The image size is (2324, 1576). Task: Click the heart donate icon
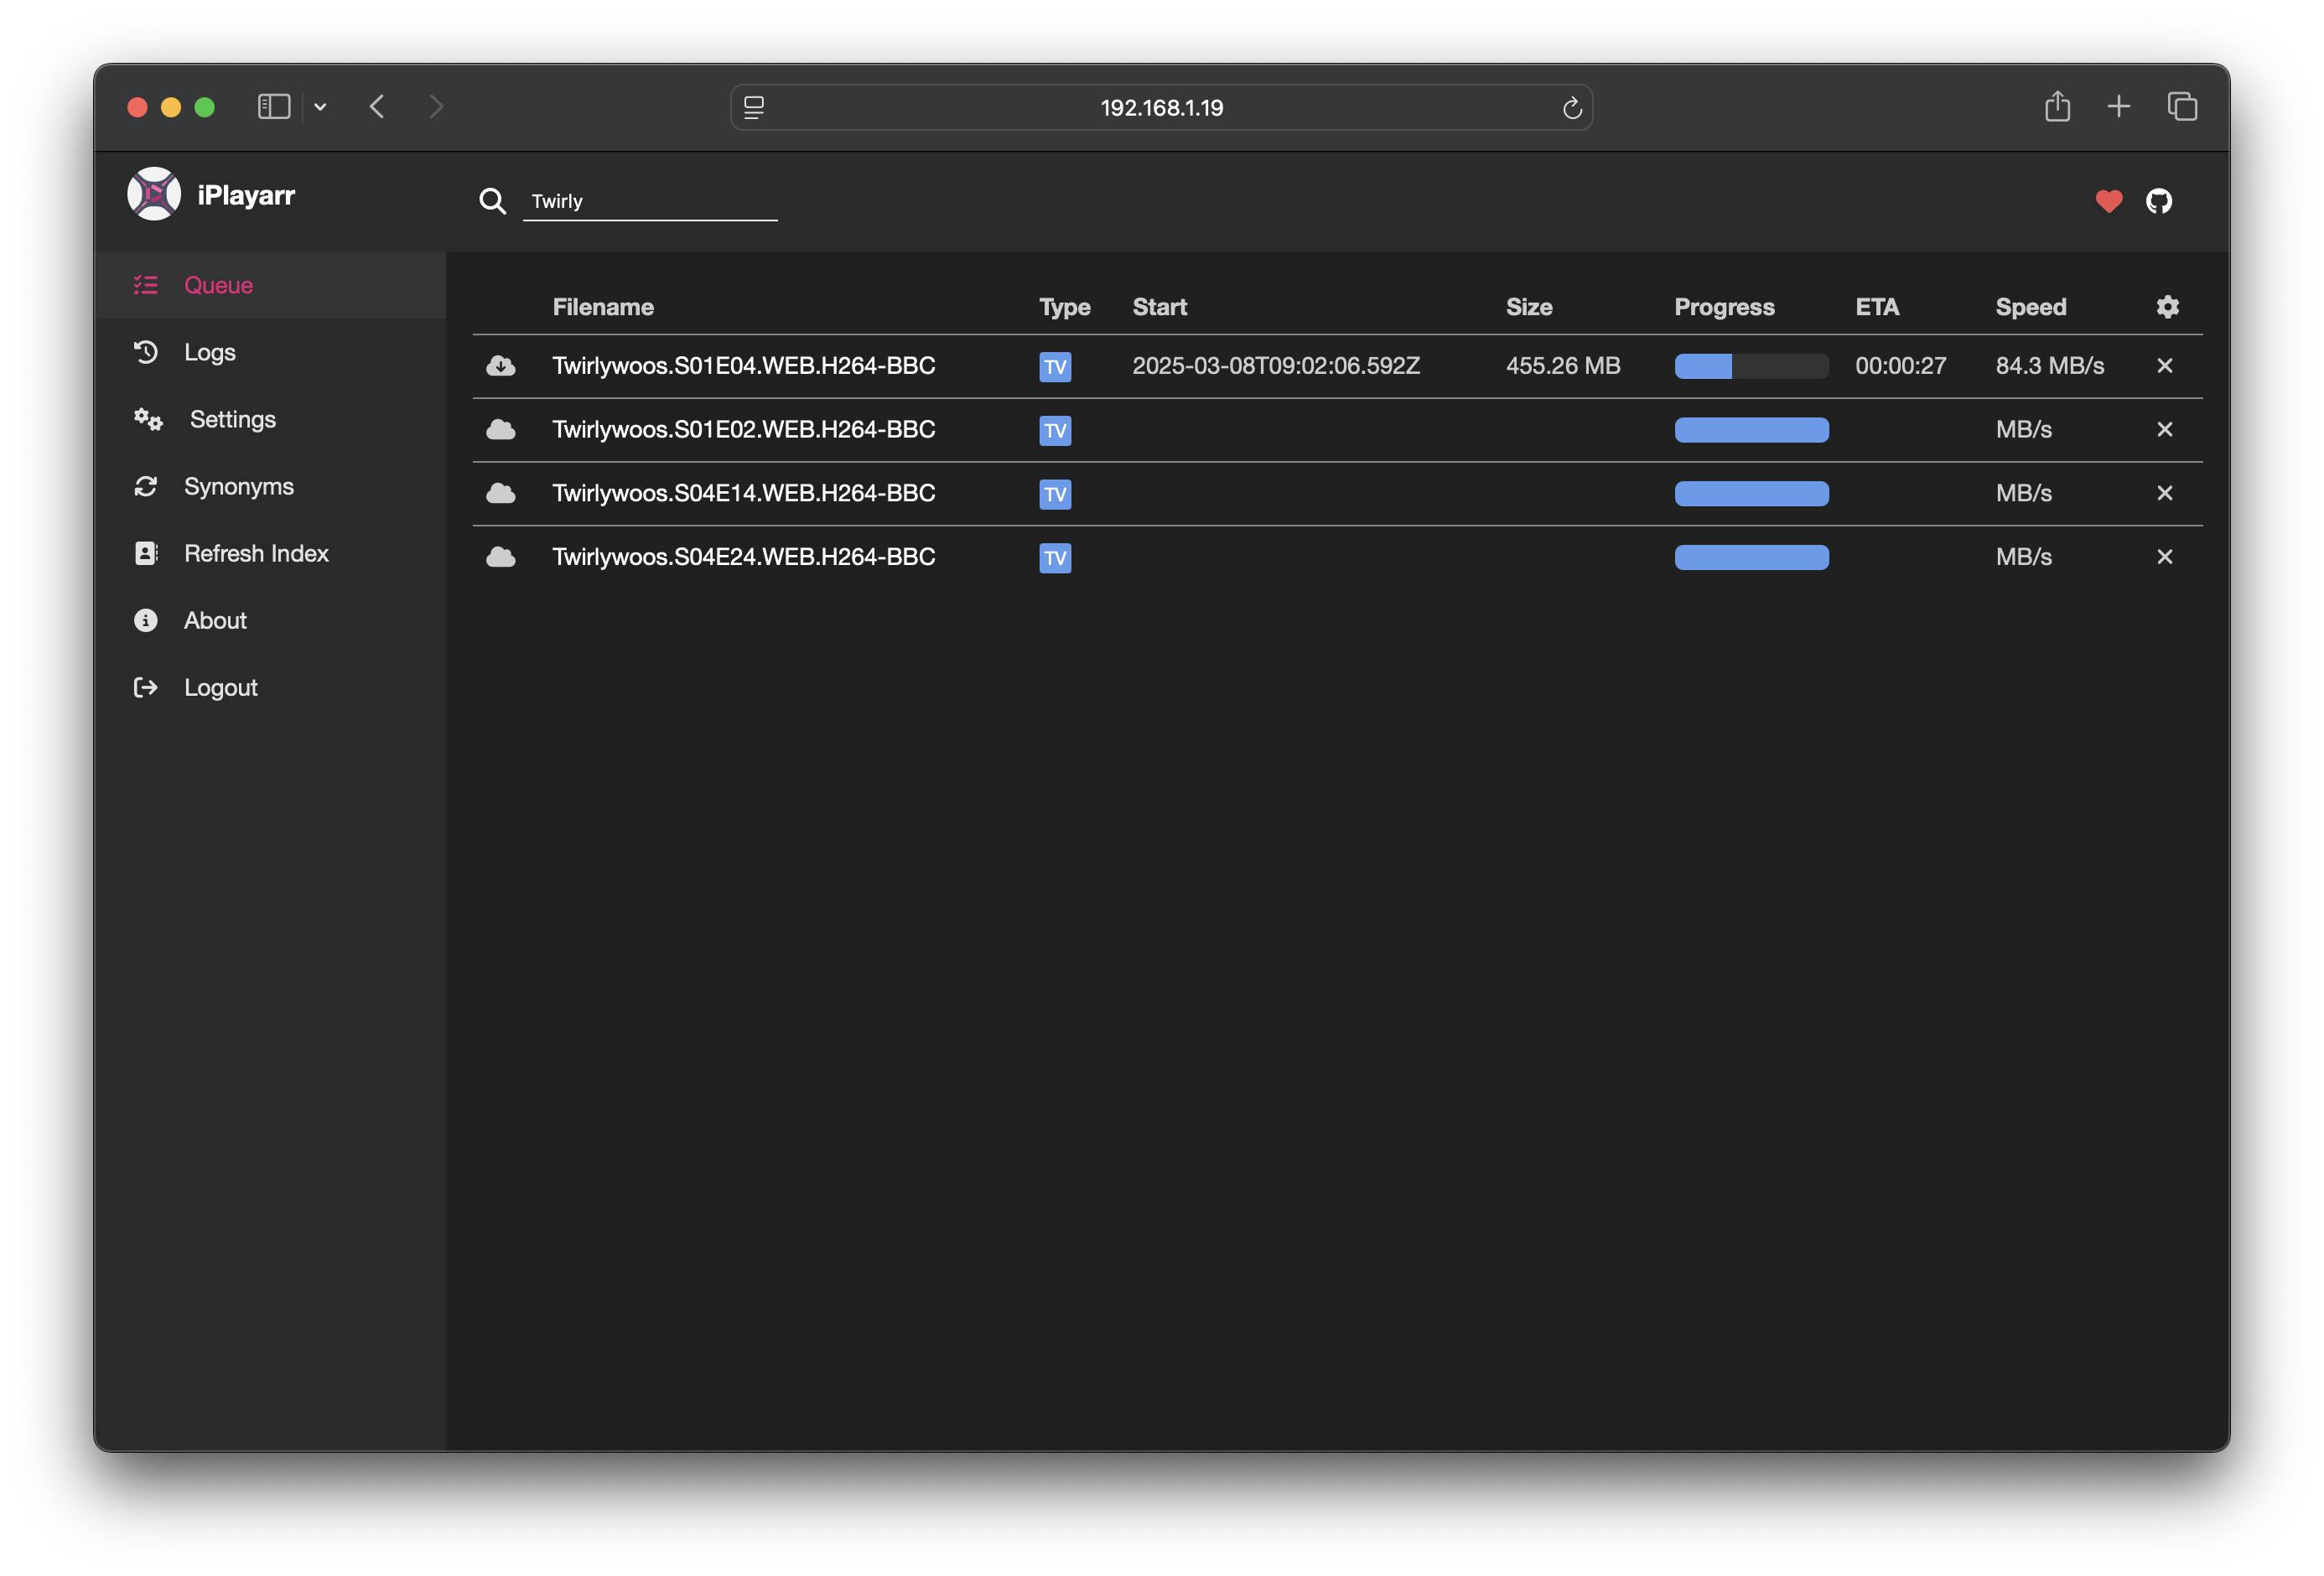(2108, 201)
